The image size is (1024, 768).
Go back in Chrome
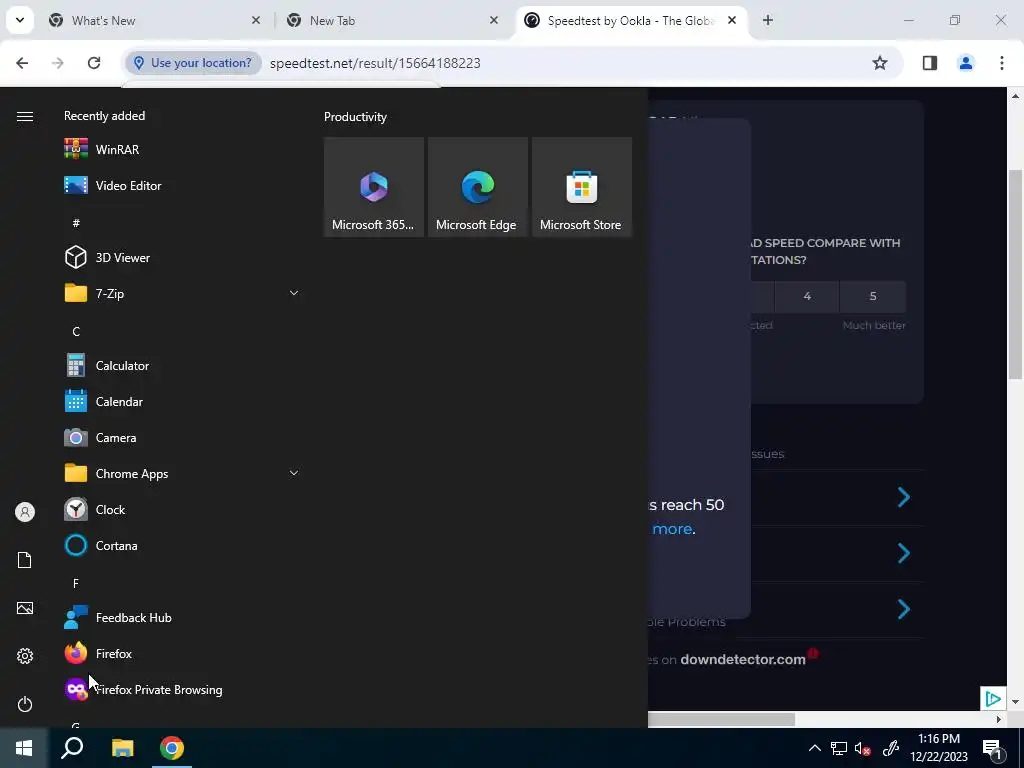click(x=22, y=63)
